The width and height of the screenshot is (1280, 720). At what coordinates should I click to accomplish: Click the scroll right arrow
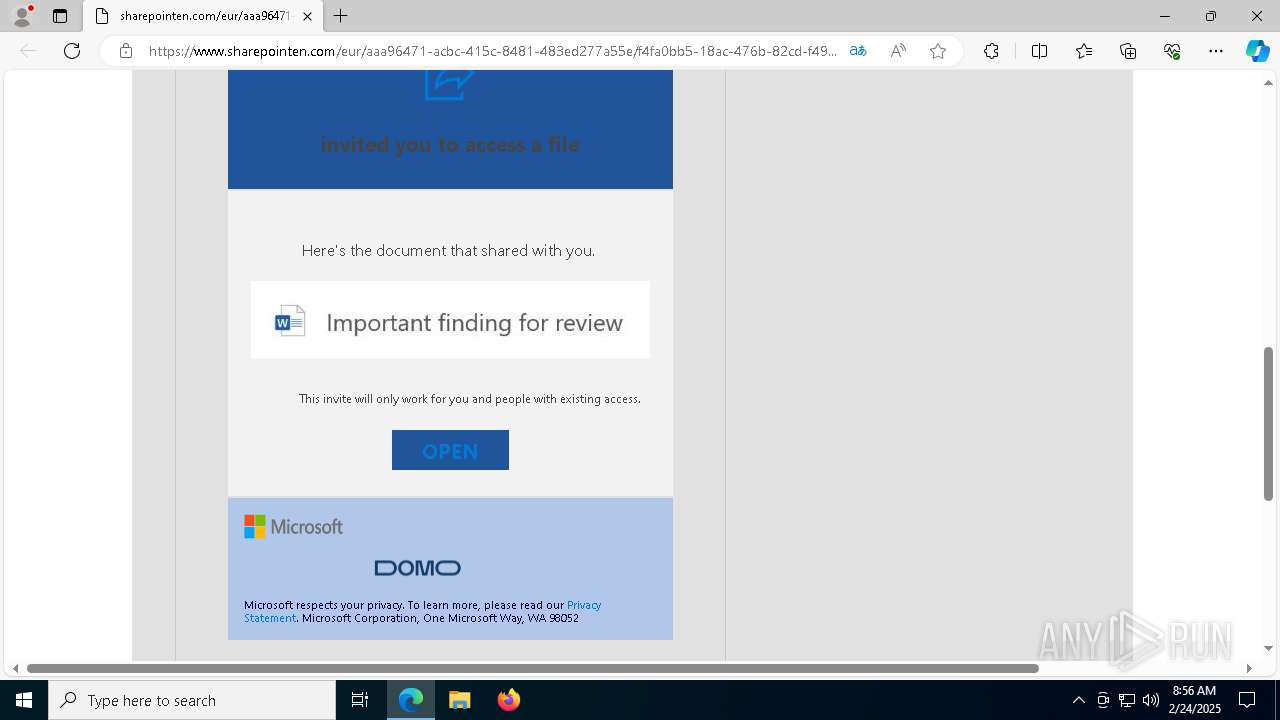coord(1249,668)
